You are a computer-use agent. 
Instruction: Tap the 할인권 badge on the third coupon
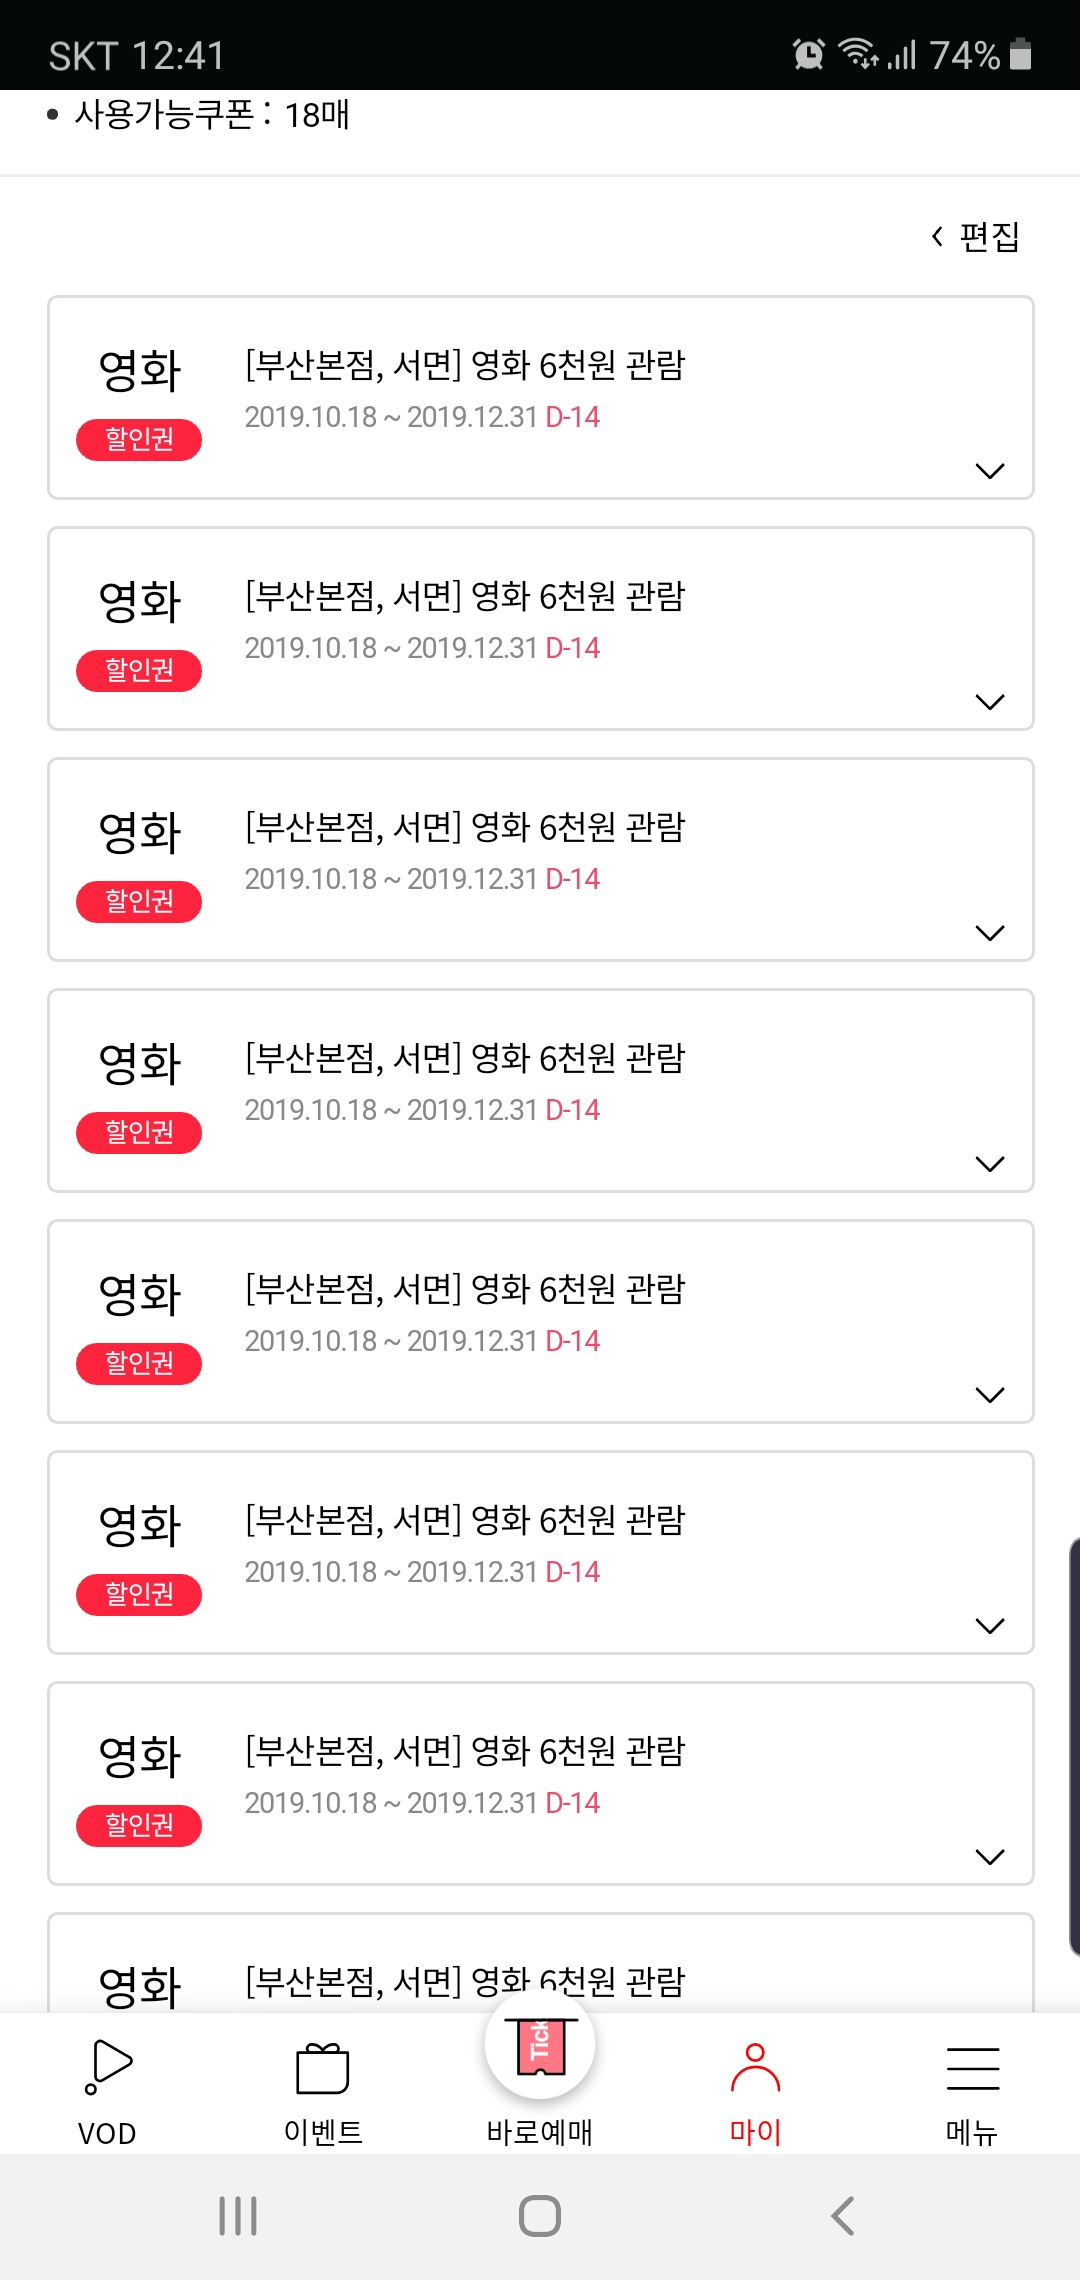(x=139, y=901)
